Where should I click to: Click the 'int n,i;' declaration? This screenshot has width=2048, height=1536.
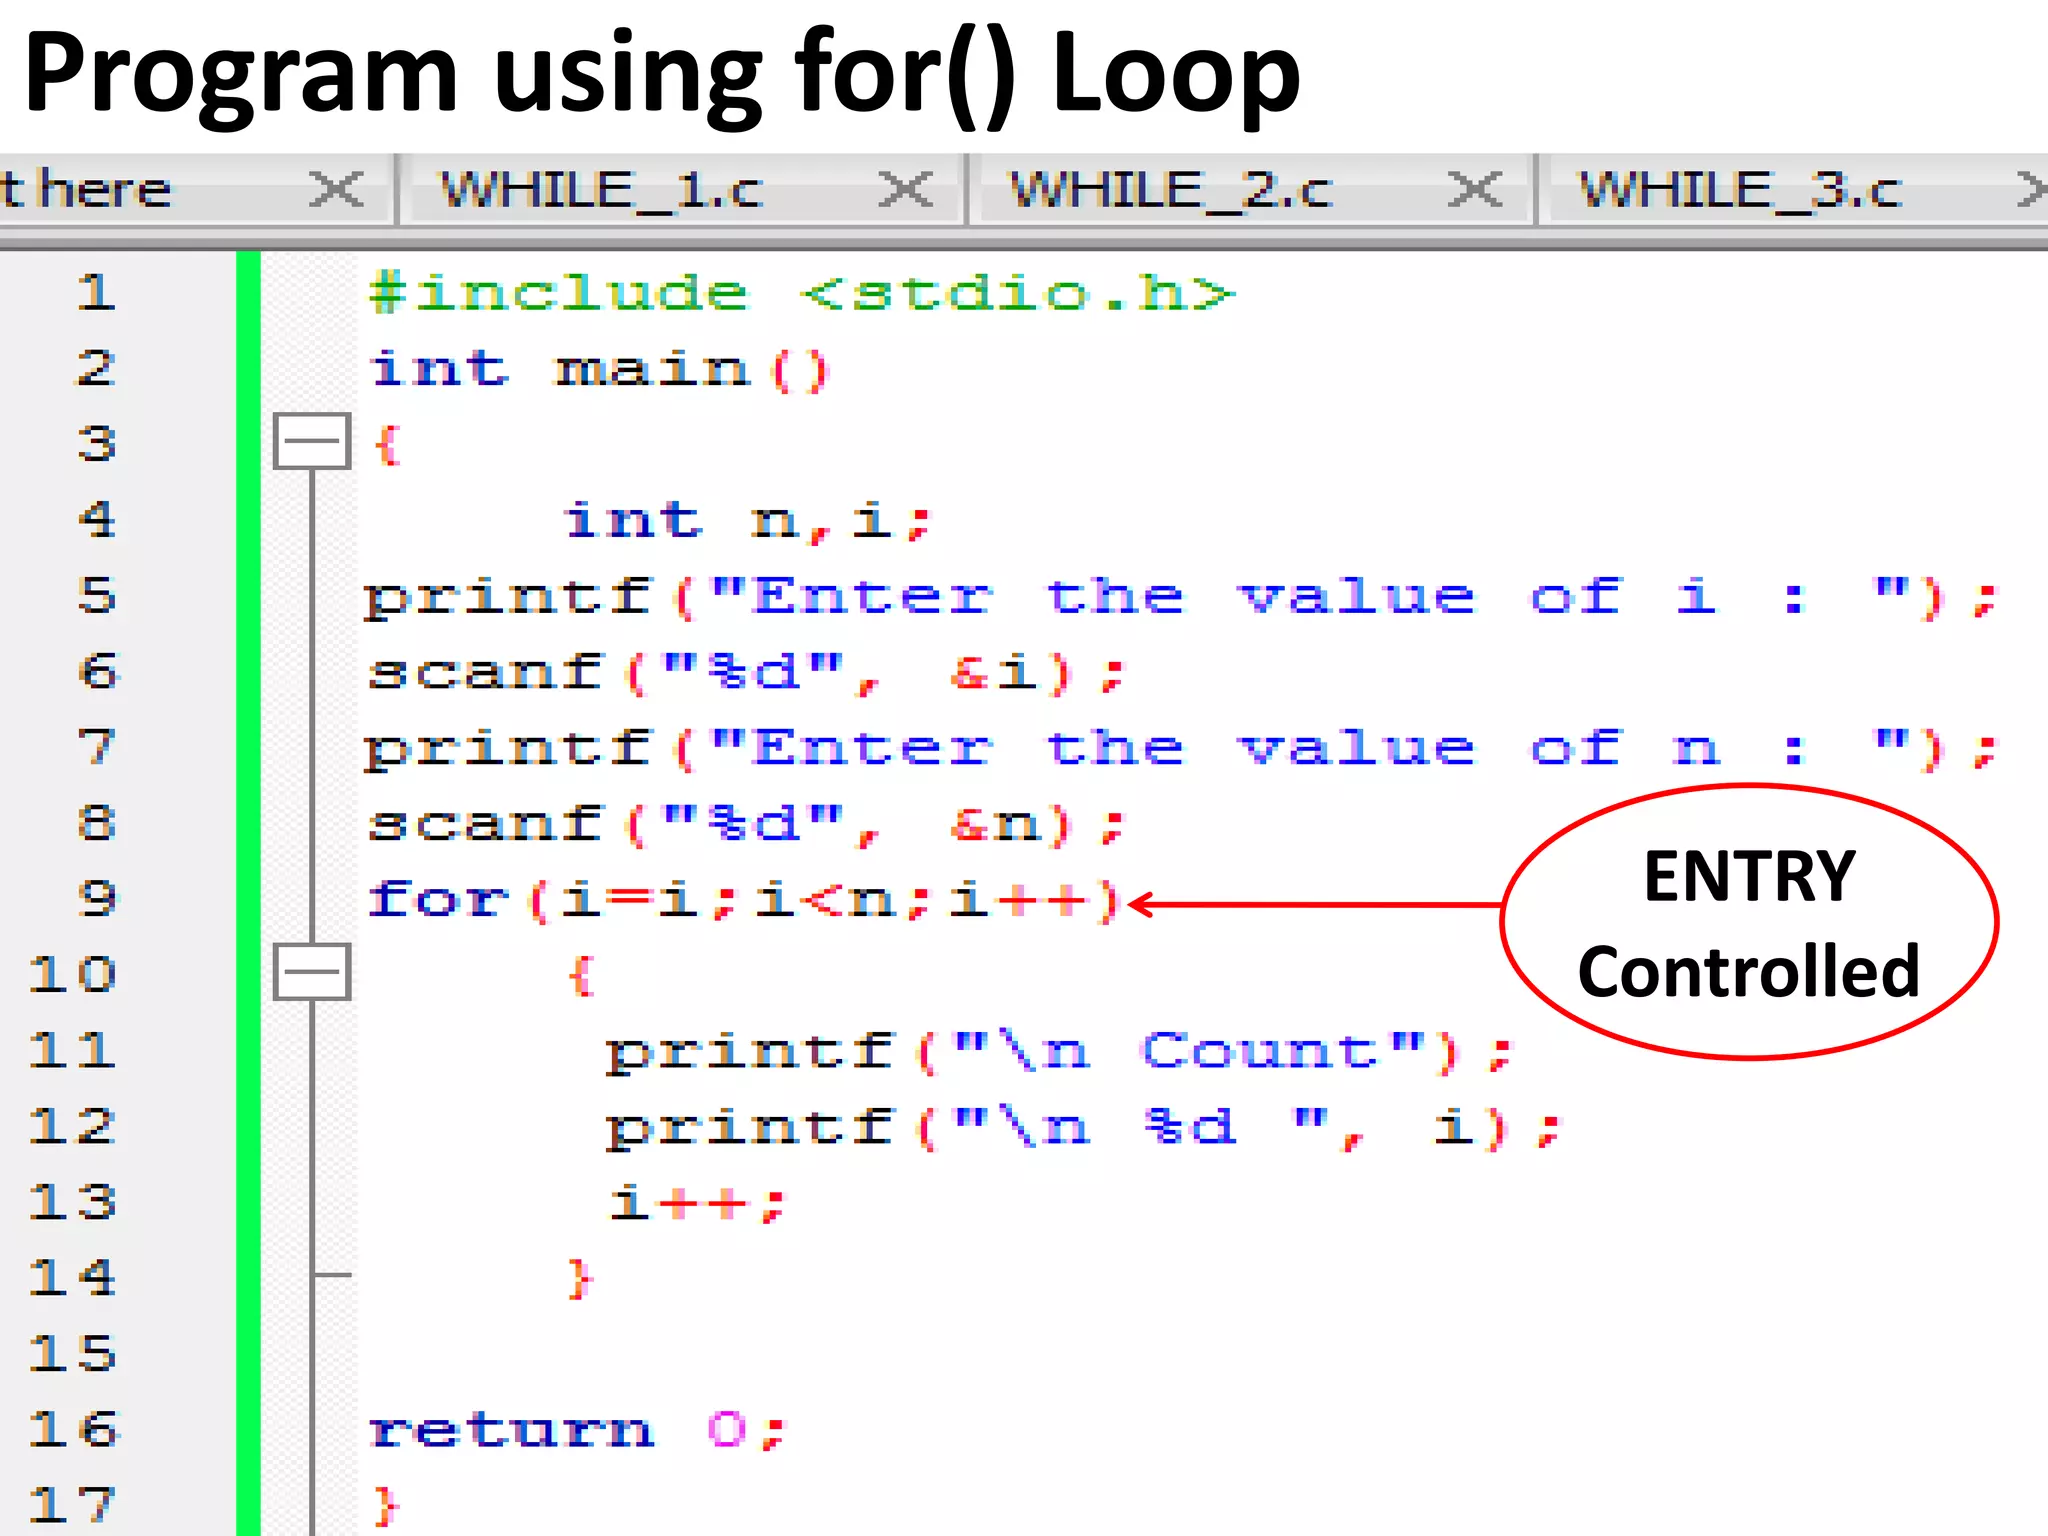748,521
